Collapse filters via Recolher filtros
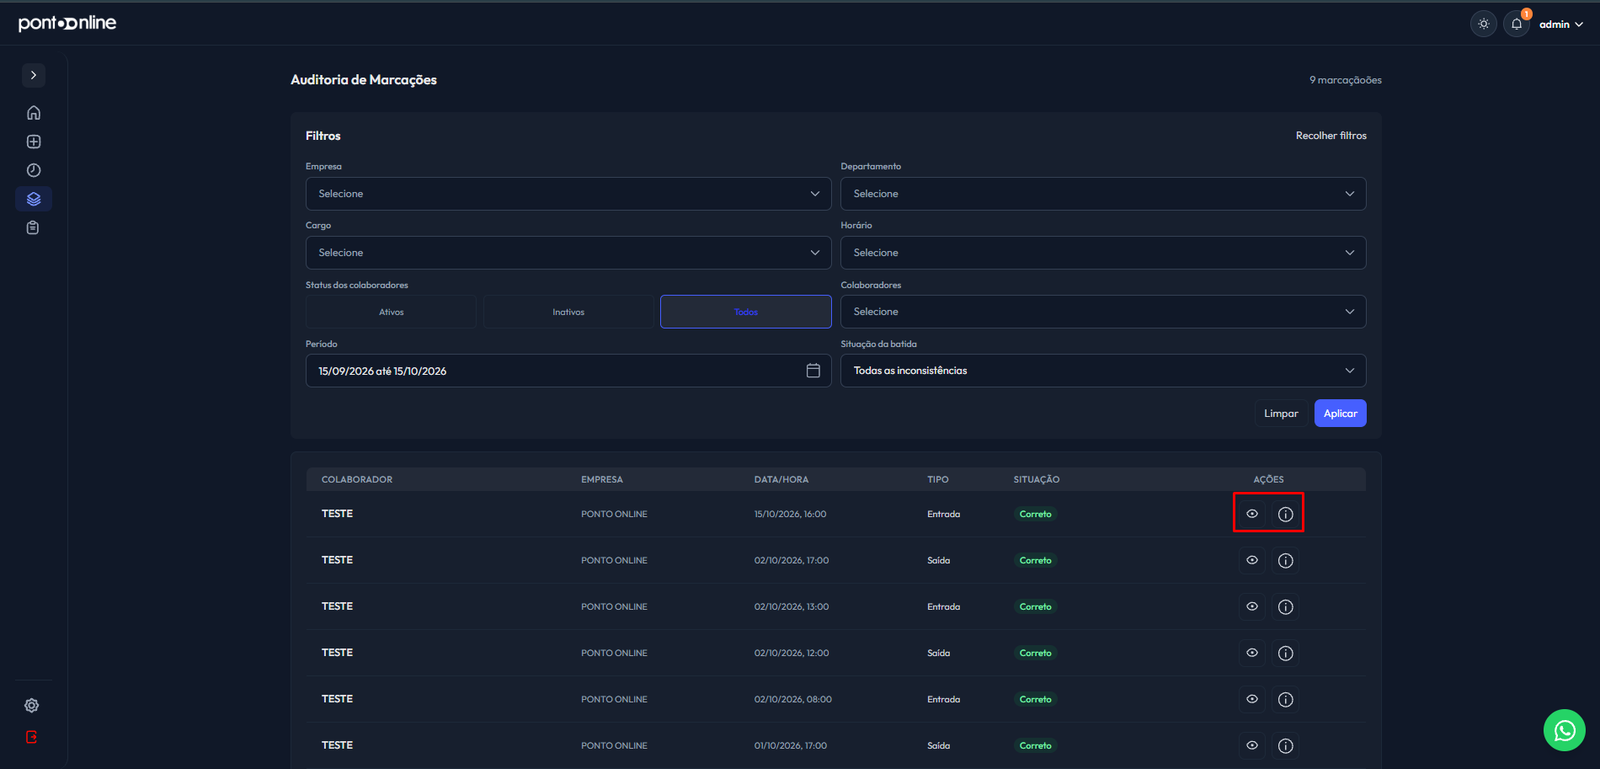The image size is (1600, 769). [x=1331, y=135]
